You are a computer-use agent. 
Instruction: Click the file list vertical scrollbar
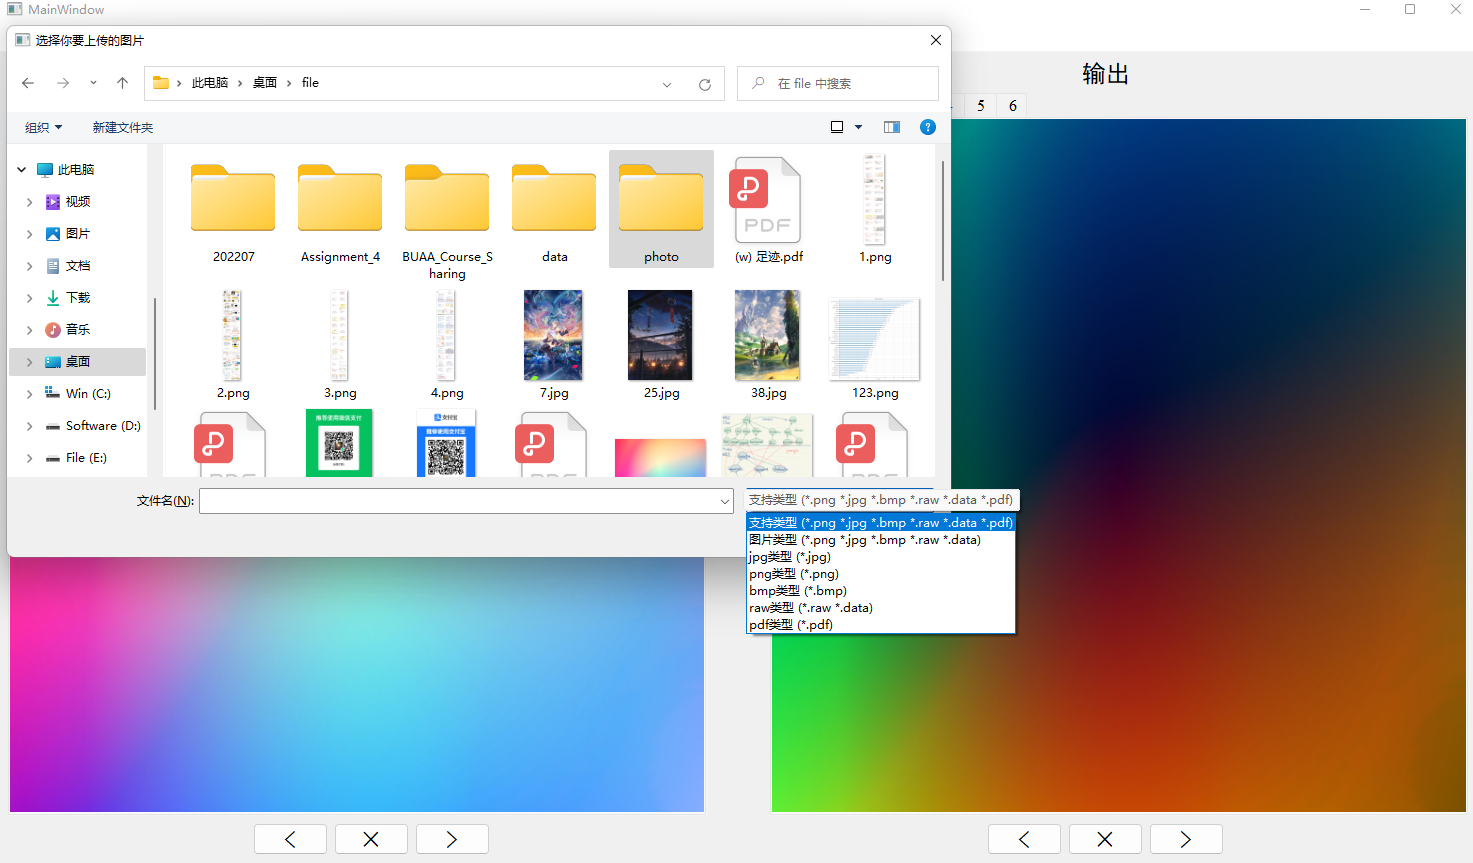tap(942, 220)
